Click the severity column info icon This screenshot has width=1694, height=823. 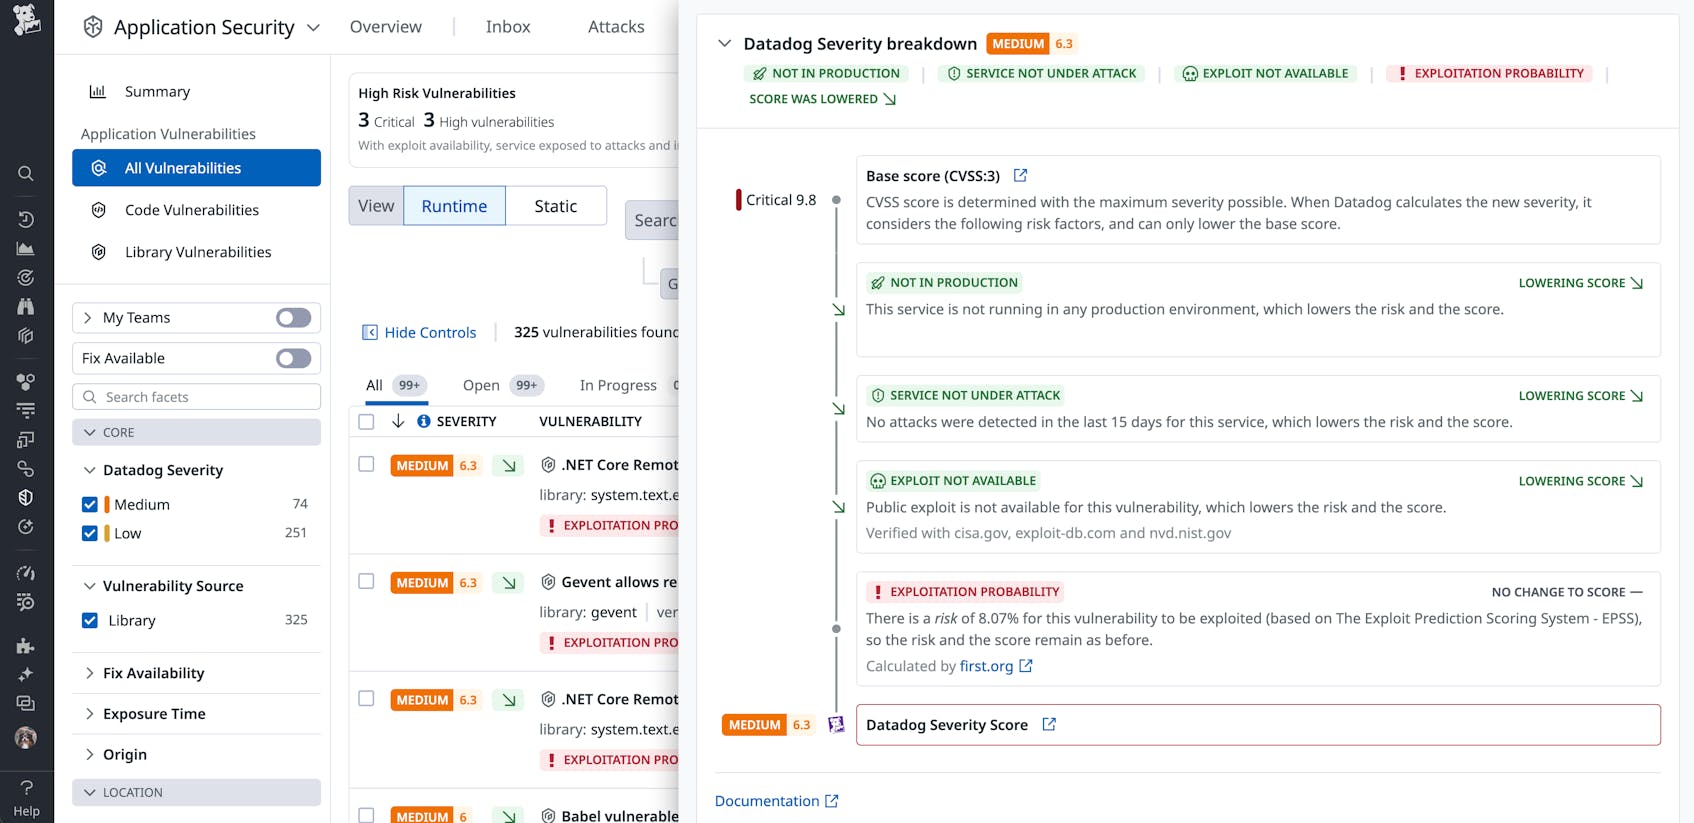(424, 422)
